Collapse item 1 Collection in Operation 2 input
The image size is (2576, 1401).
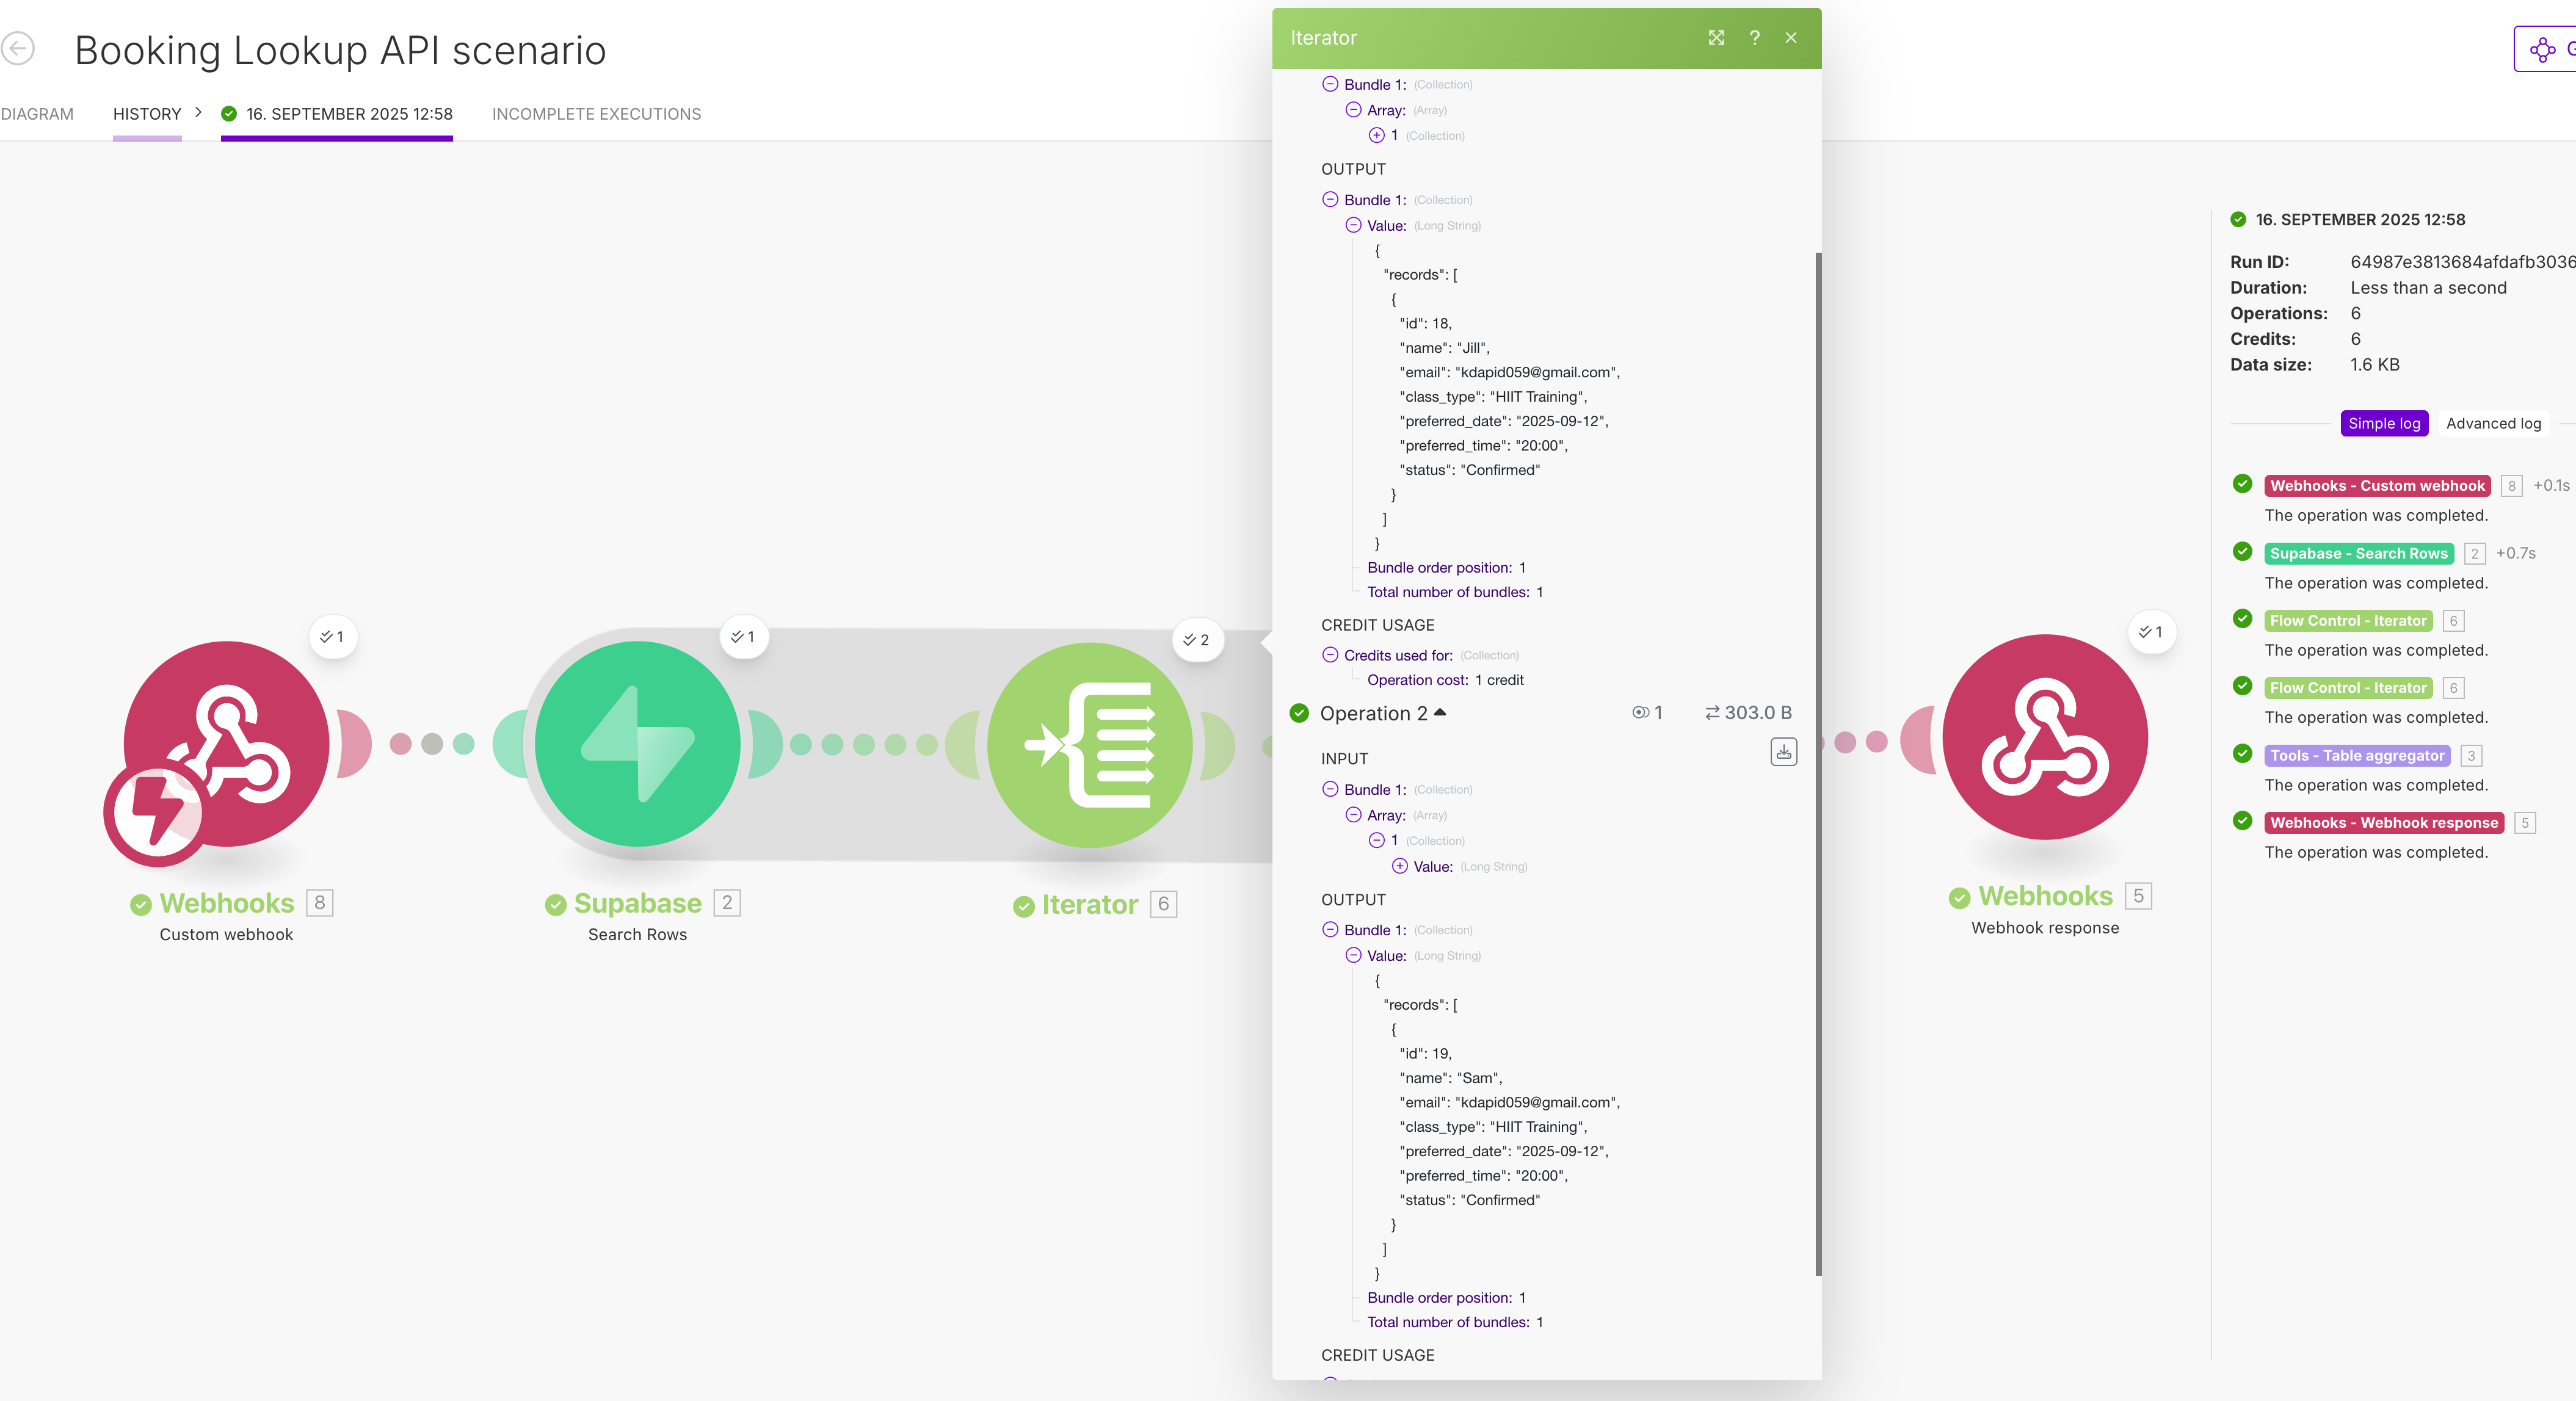(x=1377, y=841)
